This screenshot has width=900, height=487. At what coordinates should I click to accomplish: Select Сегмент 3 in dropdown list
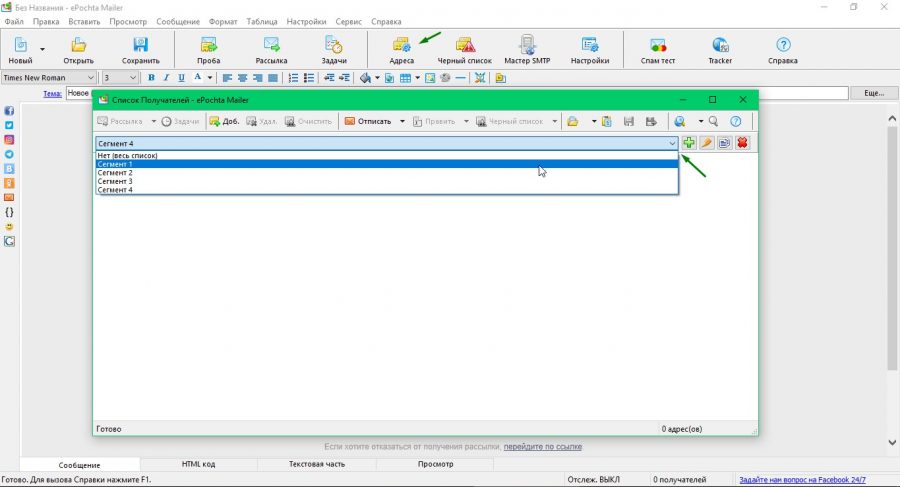(x=387, y=181)
